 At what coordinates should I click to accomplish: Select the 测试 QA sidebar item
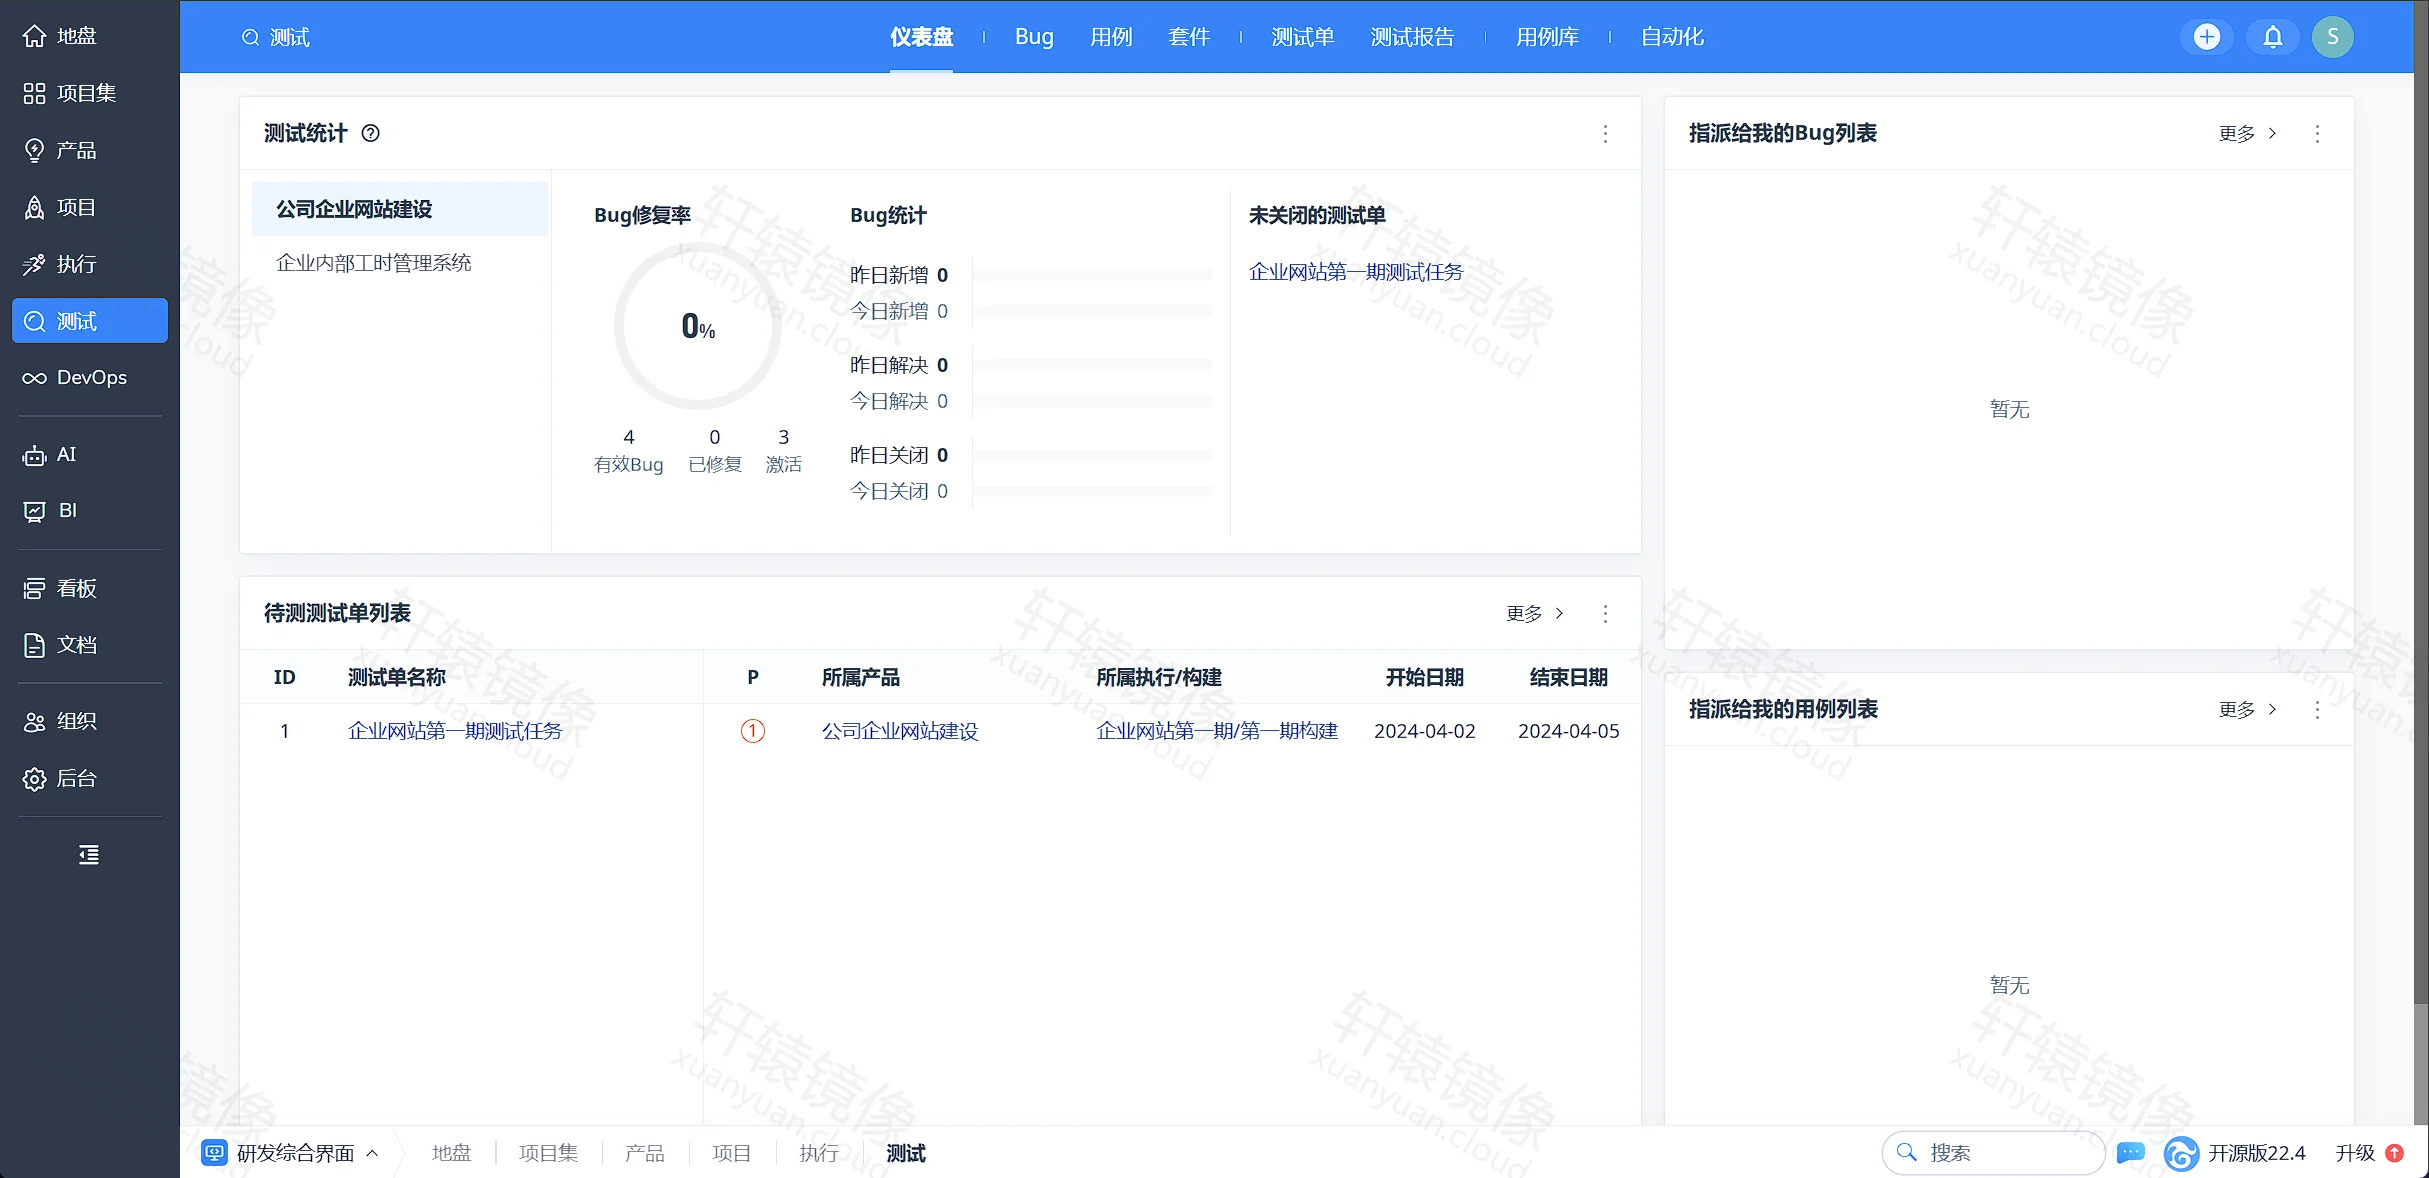[x=89, y=321]
